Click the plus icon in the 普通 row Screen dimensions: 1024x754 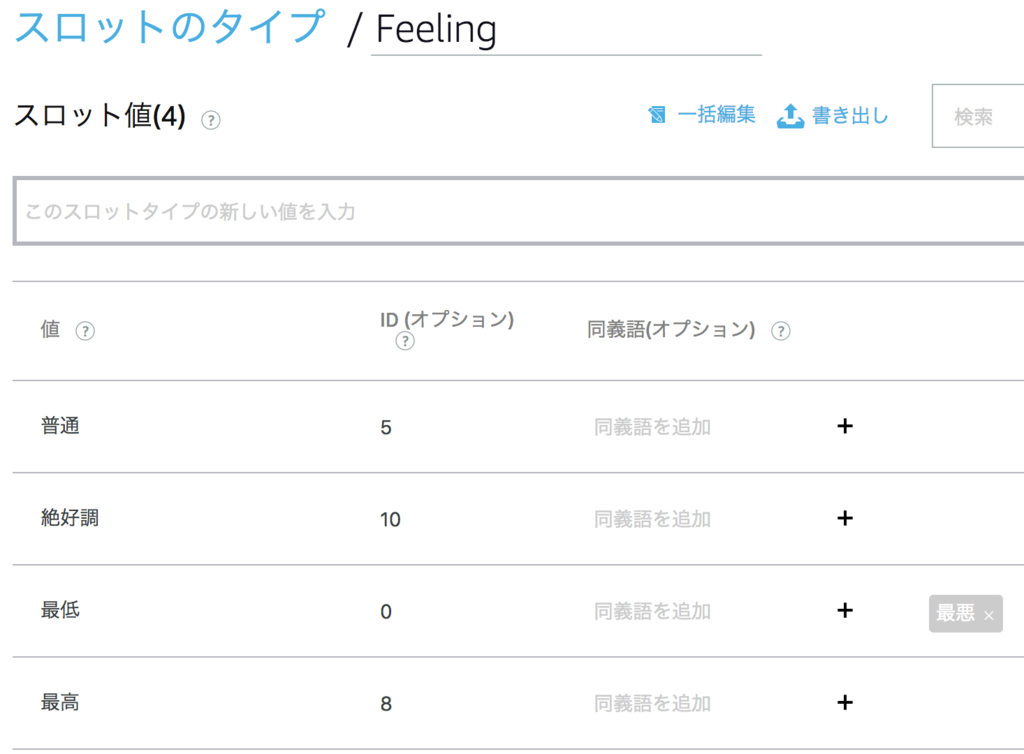(x=845, y=427)
